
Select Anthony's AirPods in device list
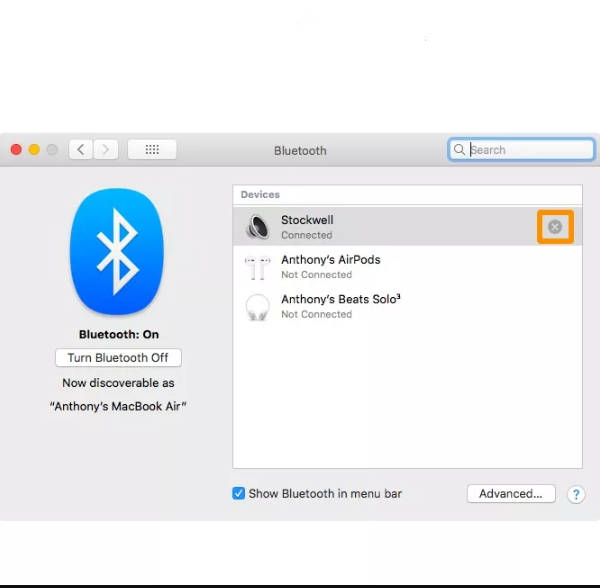coord(407,267)
